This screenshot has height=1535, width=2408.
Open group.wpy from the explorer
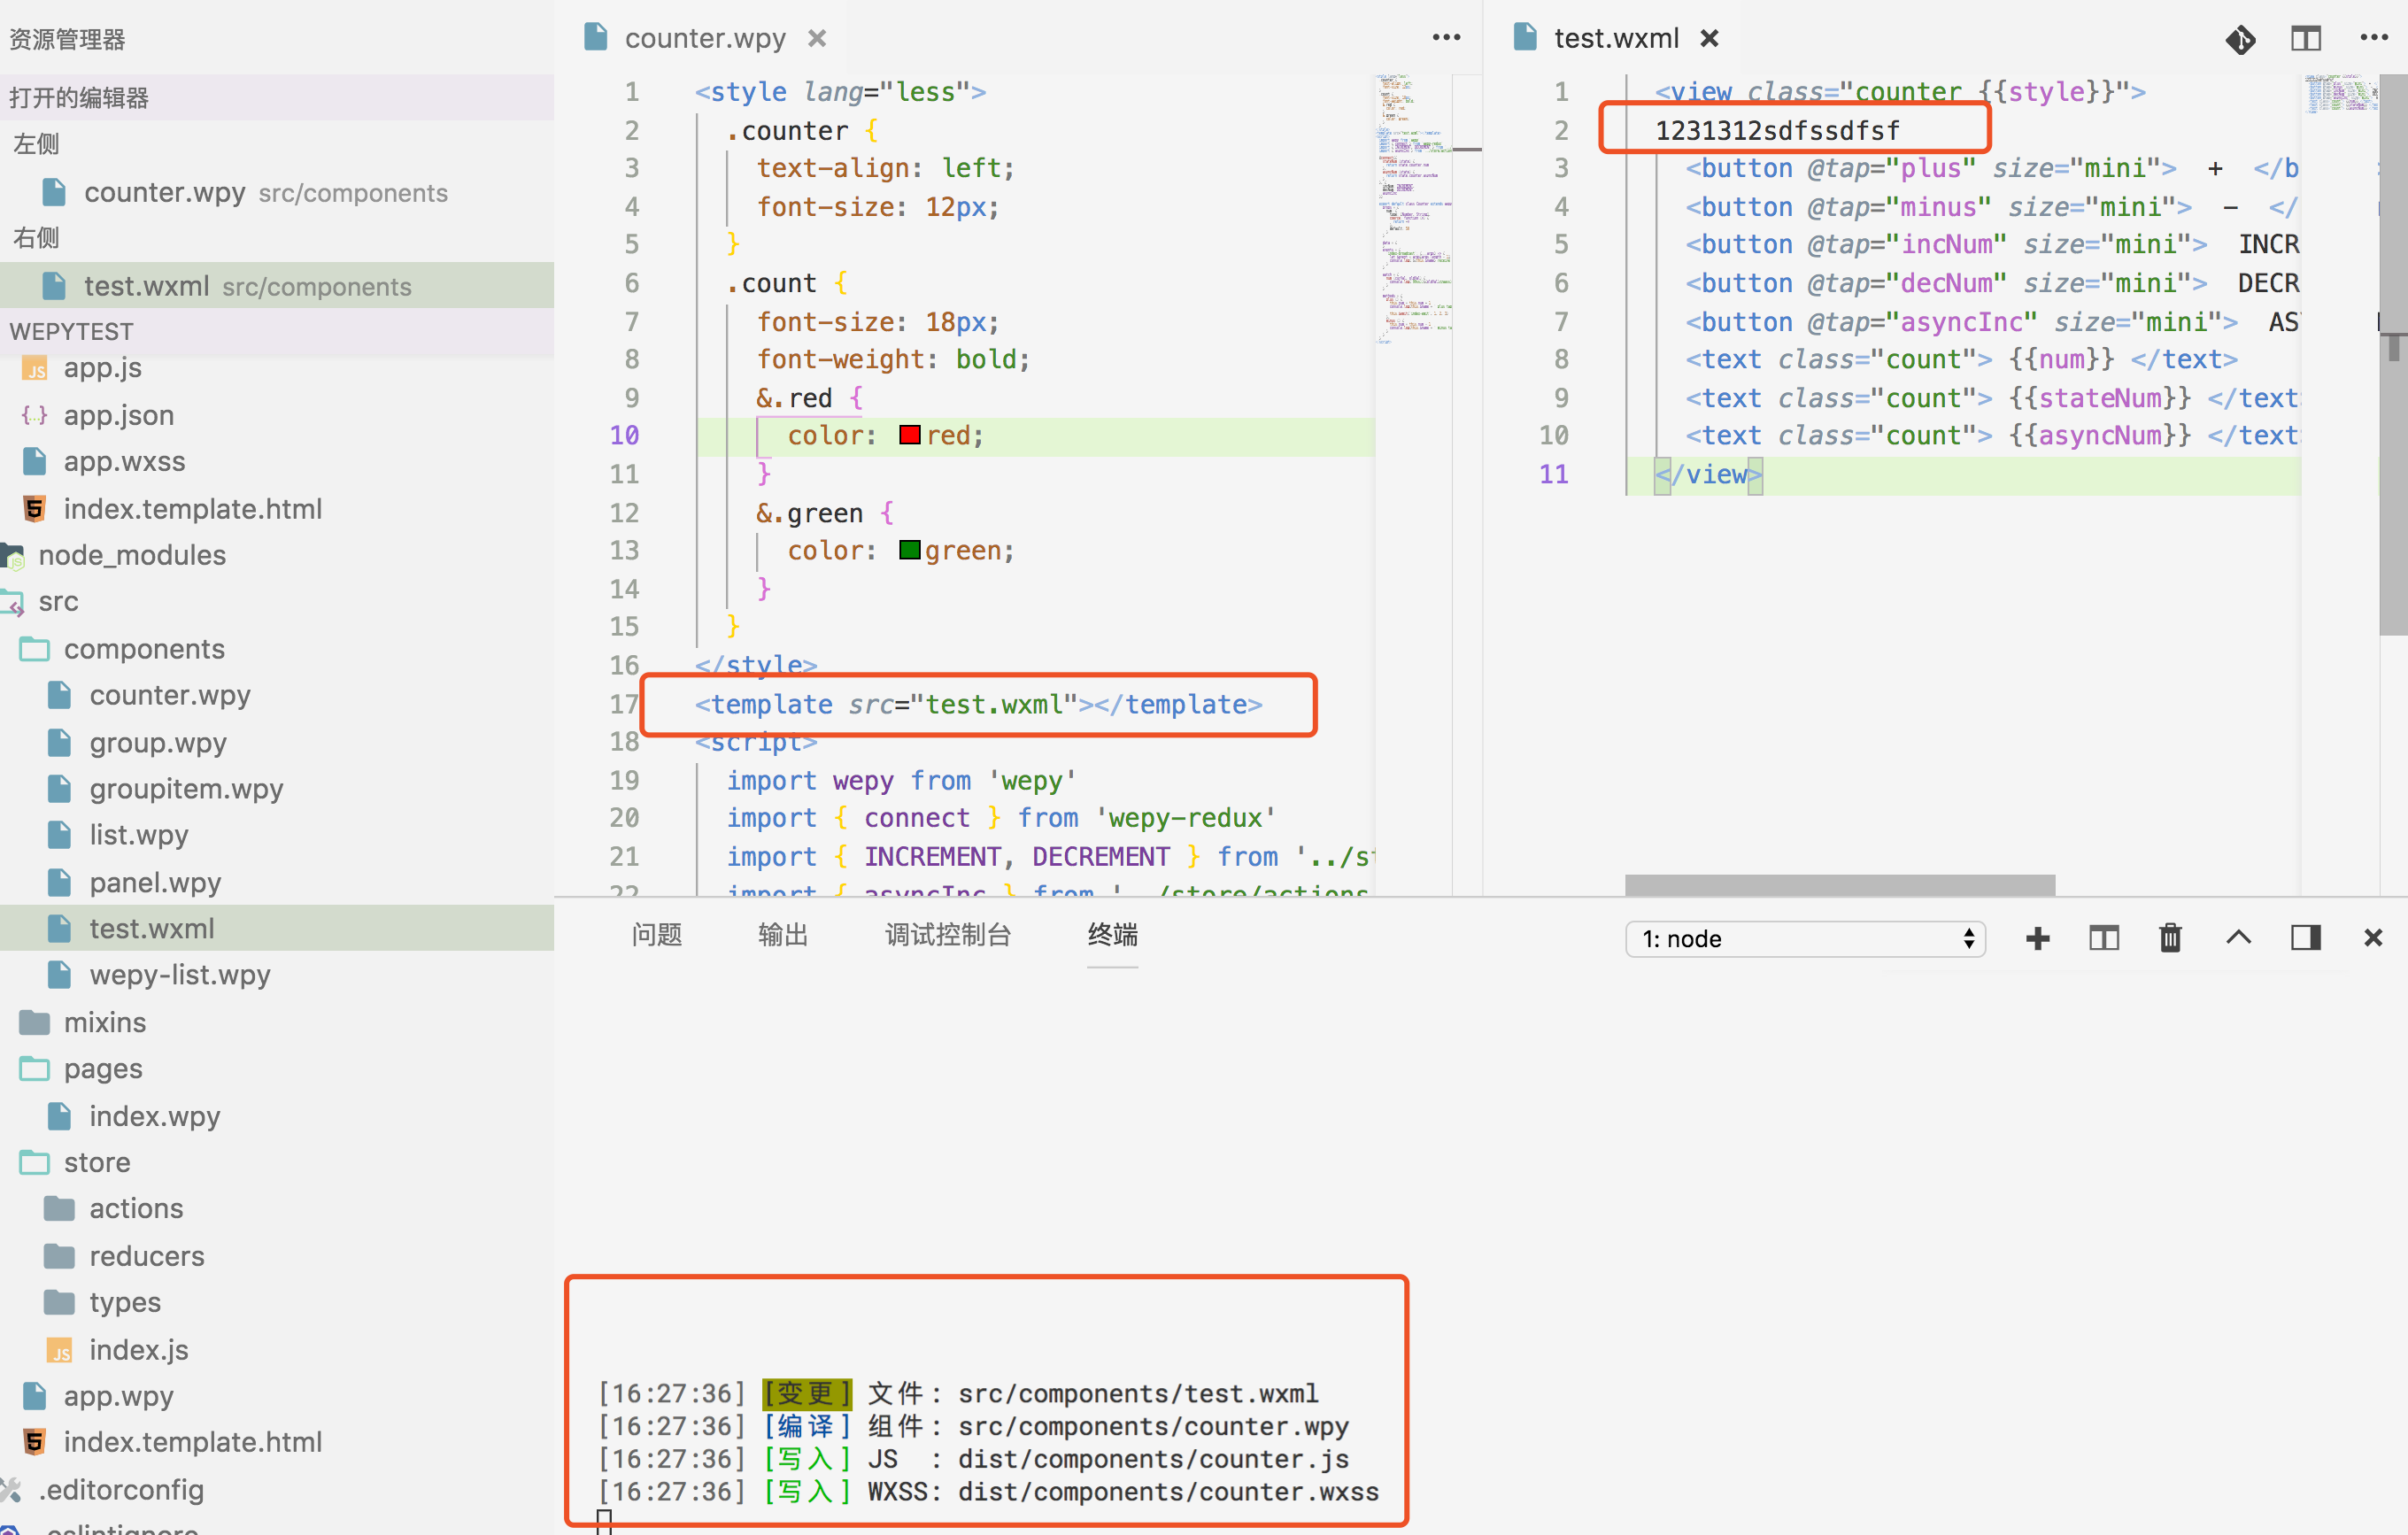pyautogui.click(x=158, y=742)
